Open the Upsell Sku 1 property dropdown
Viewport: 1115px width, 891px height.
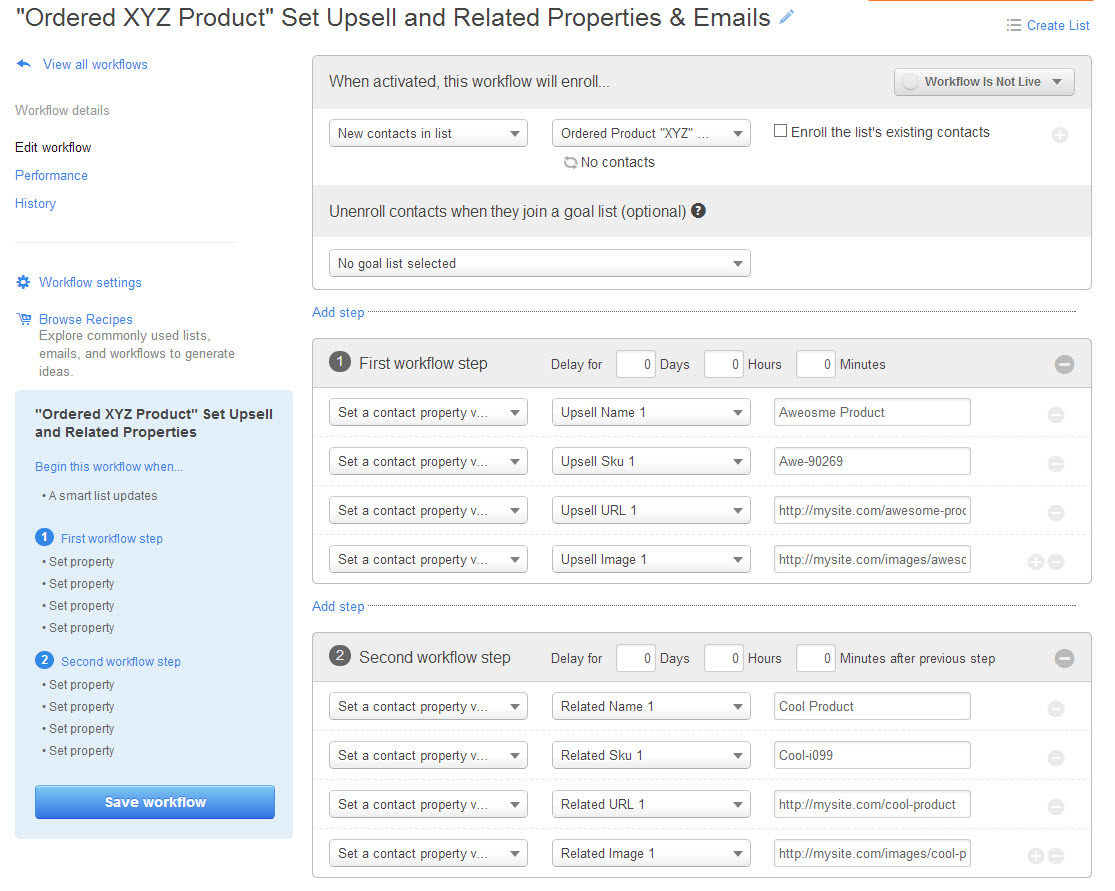pyautogui.click(x=650, y=462)
